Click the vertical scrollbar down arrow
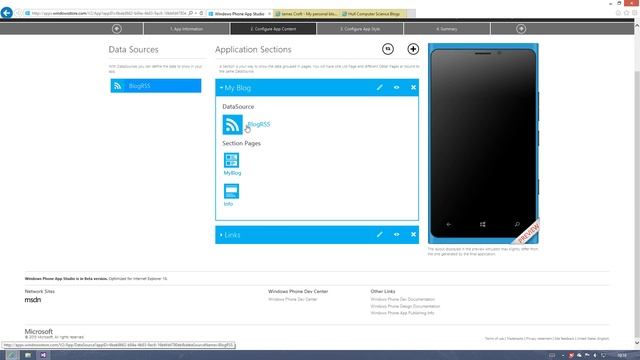This screenshot has width=640, height=360. pos(637,343)
